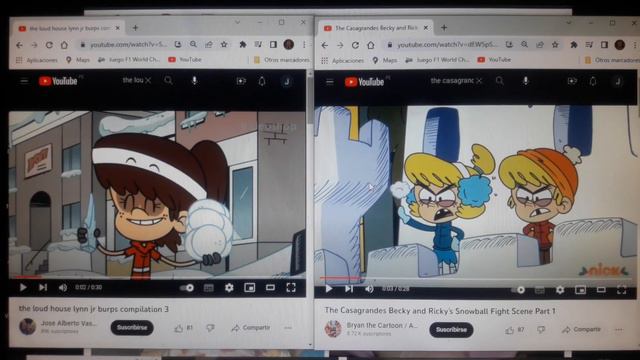640x360 pixels.
Task: Play the Casagrandes video in right window
Action: [329, 289]
